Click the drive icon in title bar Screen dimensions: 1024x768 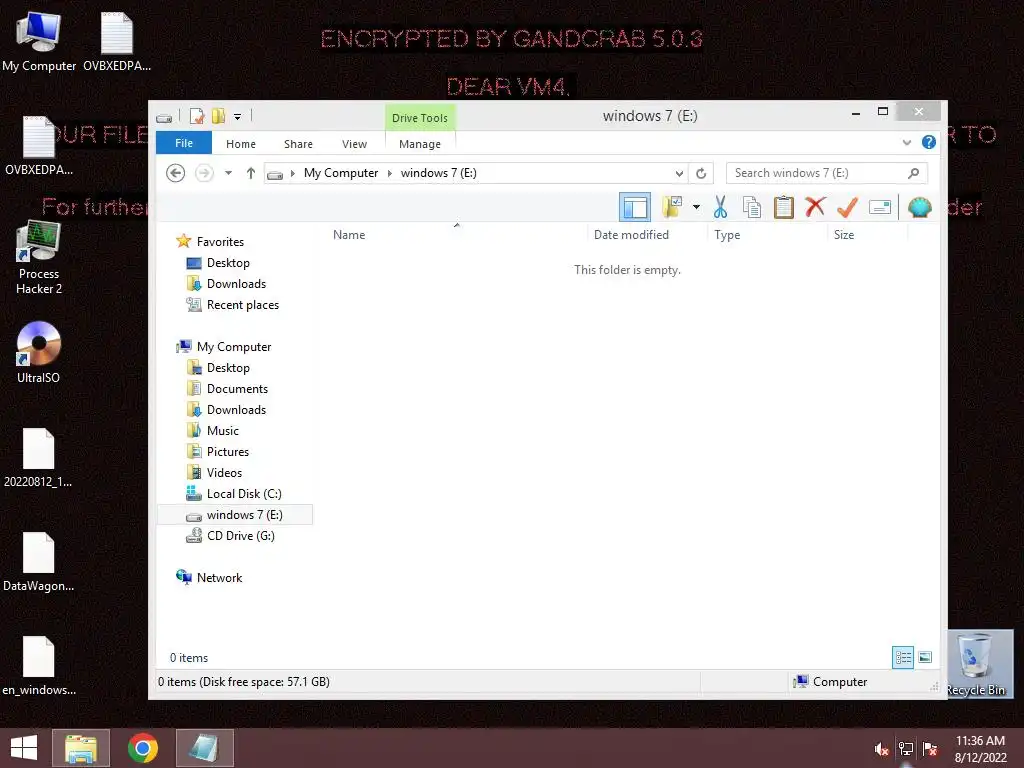coord(165,118)
